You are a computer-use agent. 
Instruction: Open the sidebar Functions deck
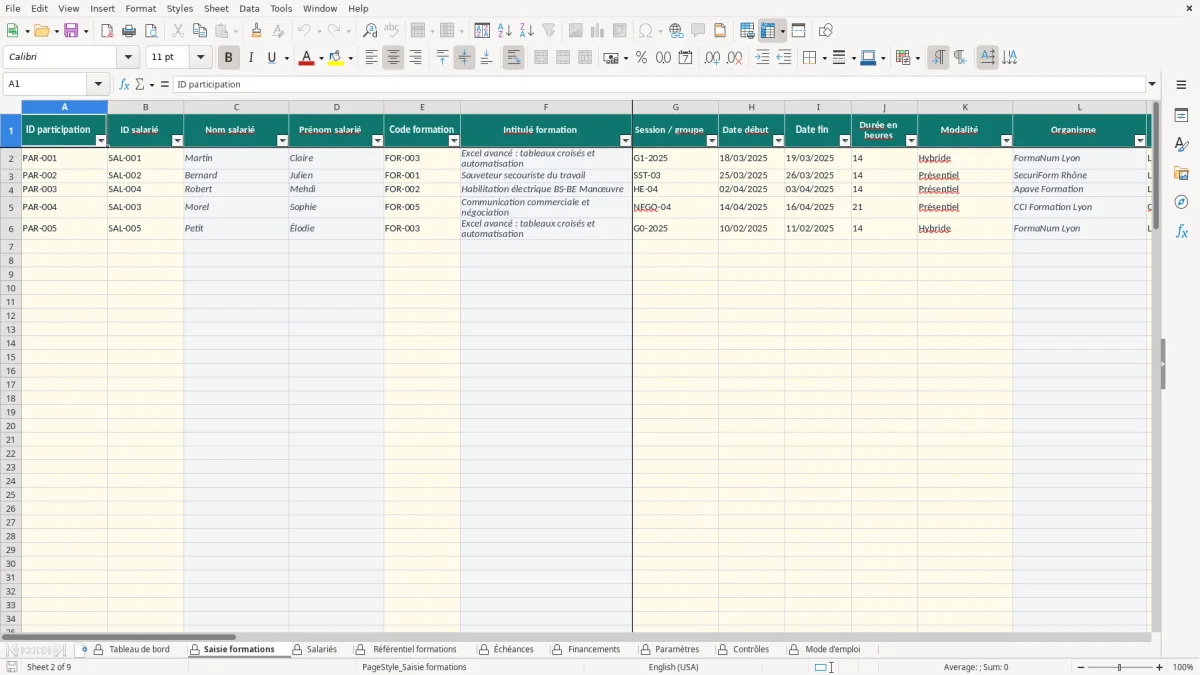pos(1181,231)
